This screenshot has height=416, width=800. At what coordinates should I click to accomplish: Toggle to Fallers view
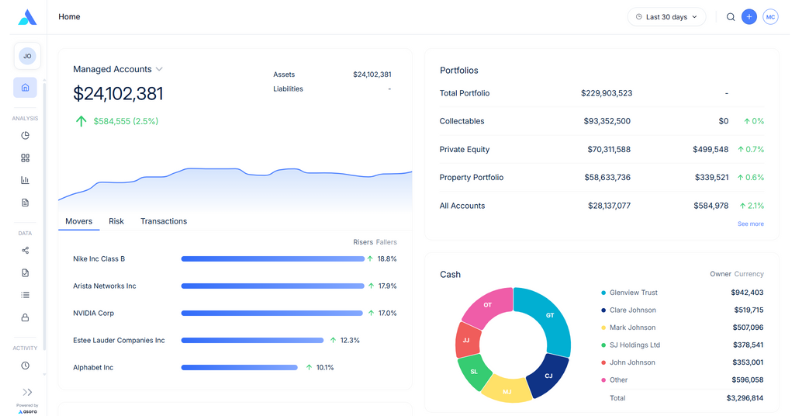click(x=386, y=242)
